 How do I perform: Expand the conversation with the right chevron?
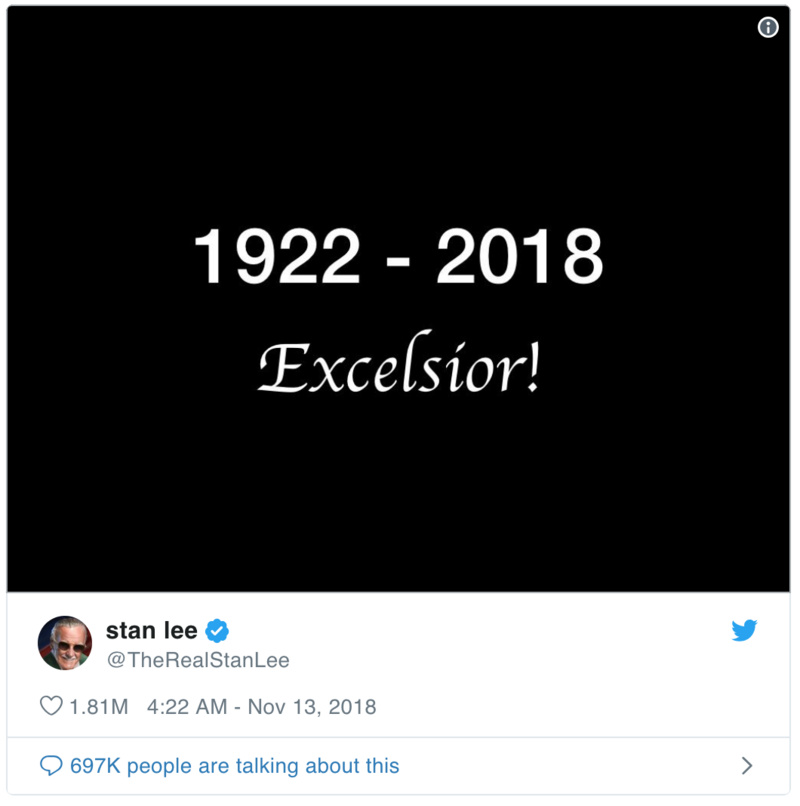pyautogui.click(x=746, y=766)
